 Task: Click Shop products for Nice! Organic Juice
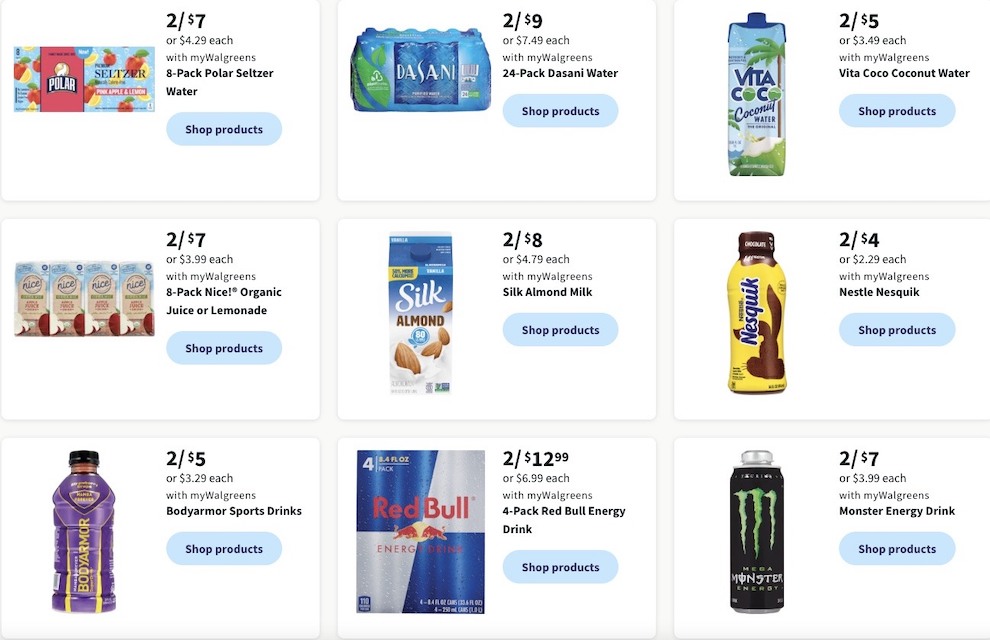coord(224,348)
